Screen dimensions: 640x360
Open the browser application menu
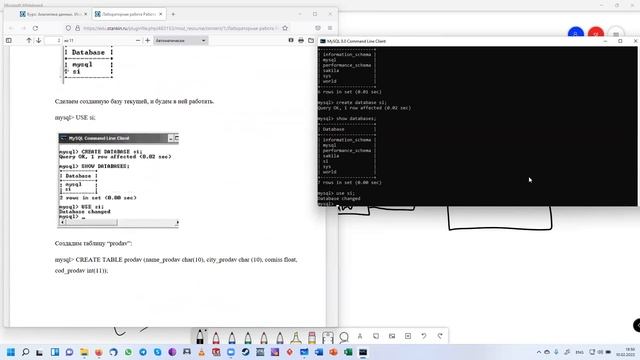330,28
